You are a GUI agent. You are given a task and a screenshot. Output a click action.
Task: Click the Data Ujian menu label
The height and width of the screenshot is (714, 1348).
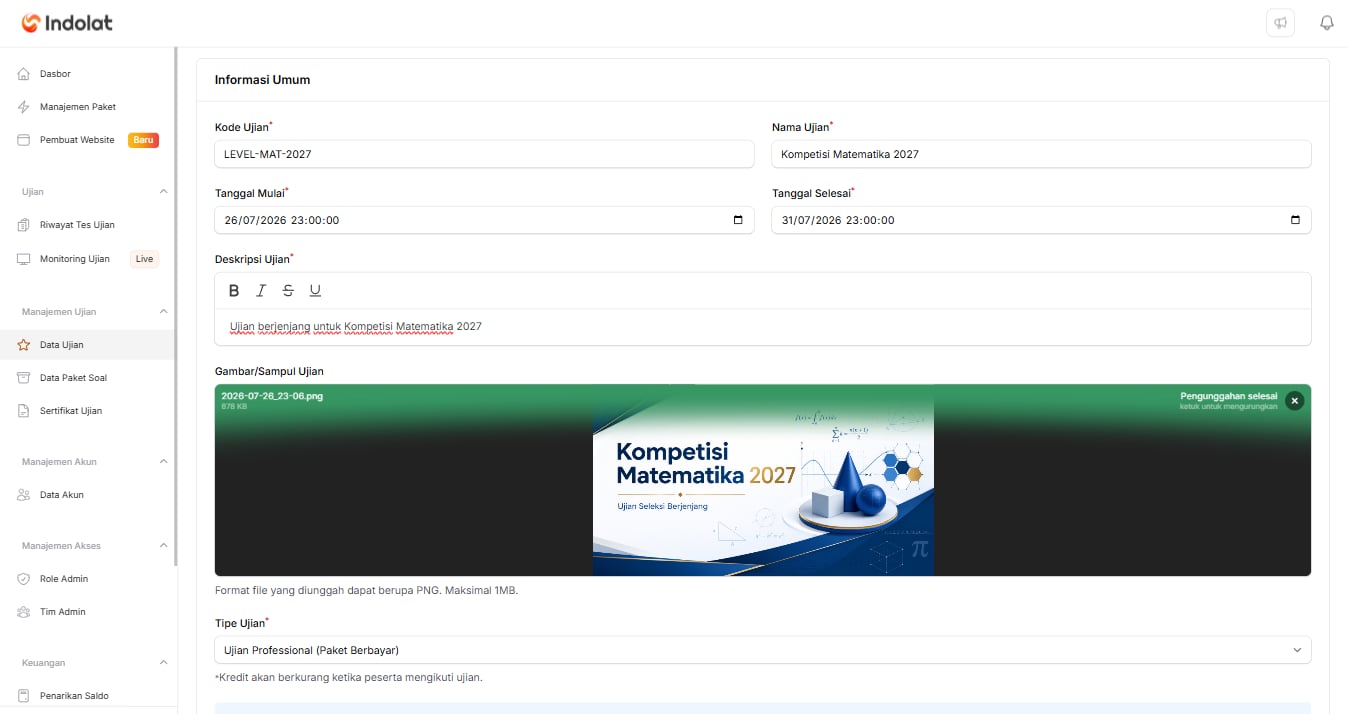pyautogui.click(x=62, y=345)
